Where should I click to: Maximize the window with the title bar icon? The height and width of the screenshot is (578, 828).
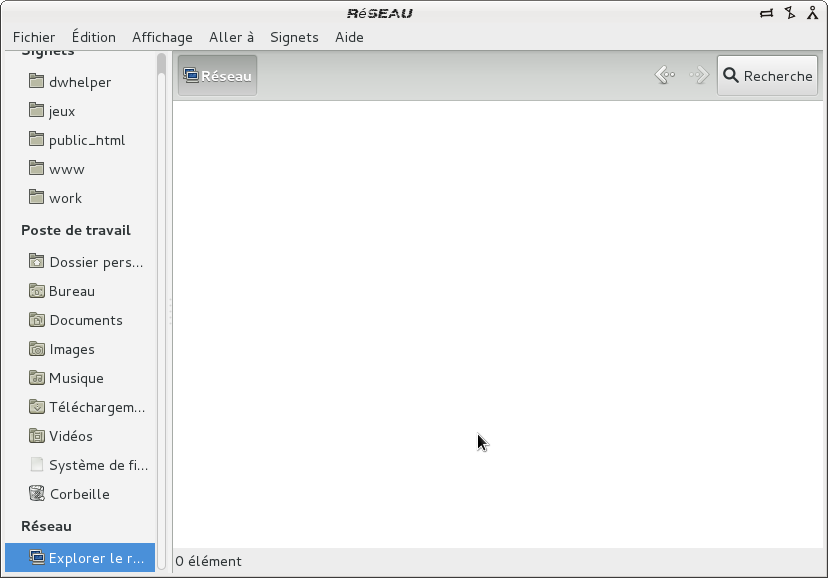[x=789, y=13]
